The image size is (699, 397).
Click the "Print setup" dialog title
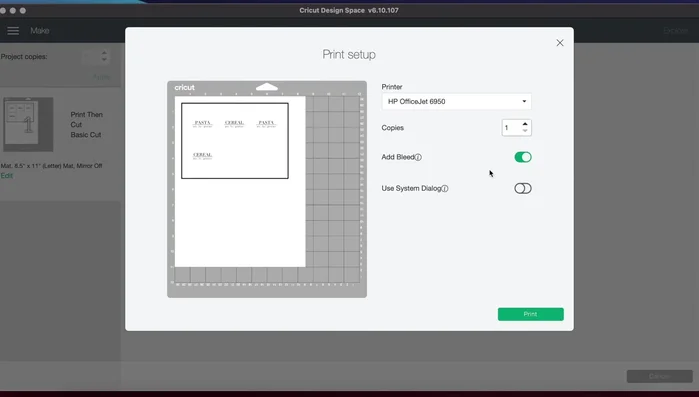(349, 54)
